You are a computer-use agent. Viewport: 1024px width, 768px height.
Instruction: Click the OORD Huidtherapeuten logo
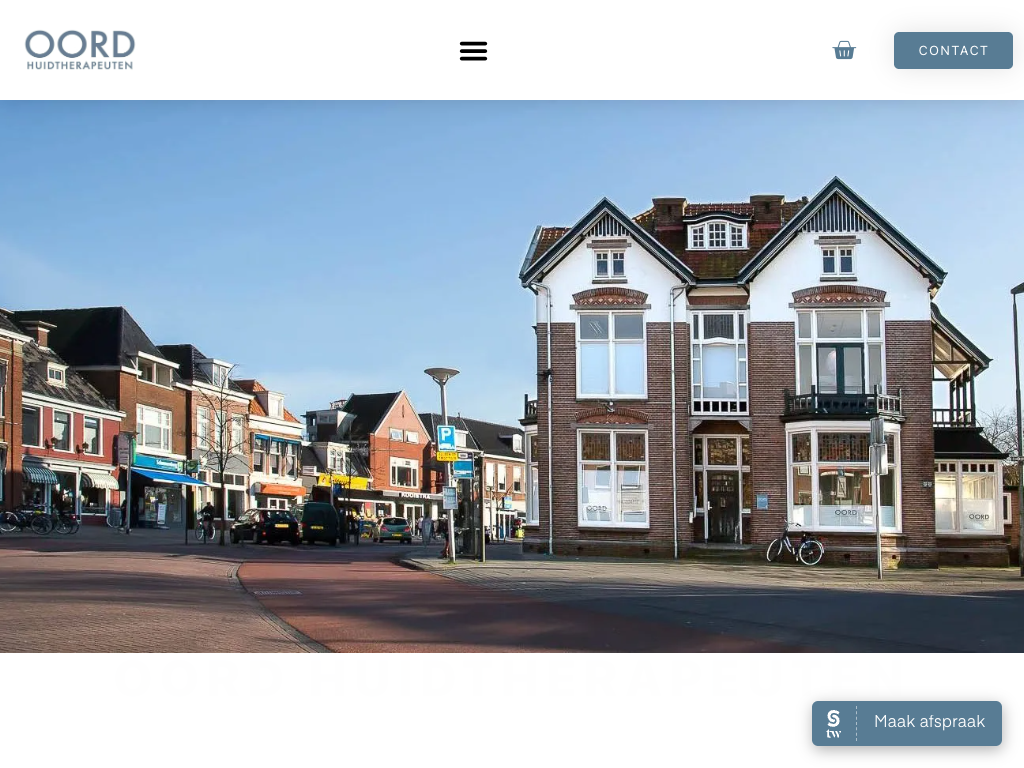80,45
